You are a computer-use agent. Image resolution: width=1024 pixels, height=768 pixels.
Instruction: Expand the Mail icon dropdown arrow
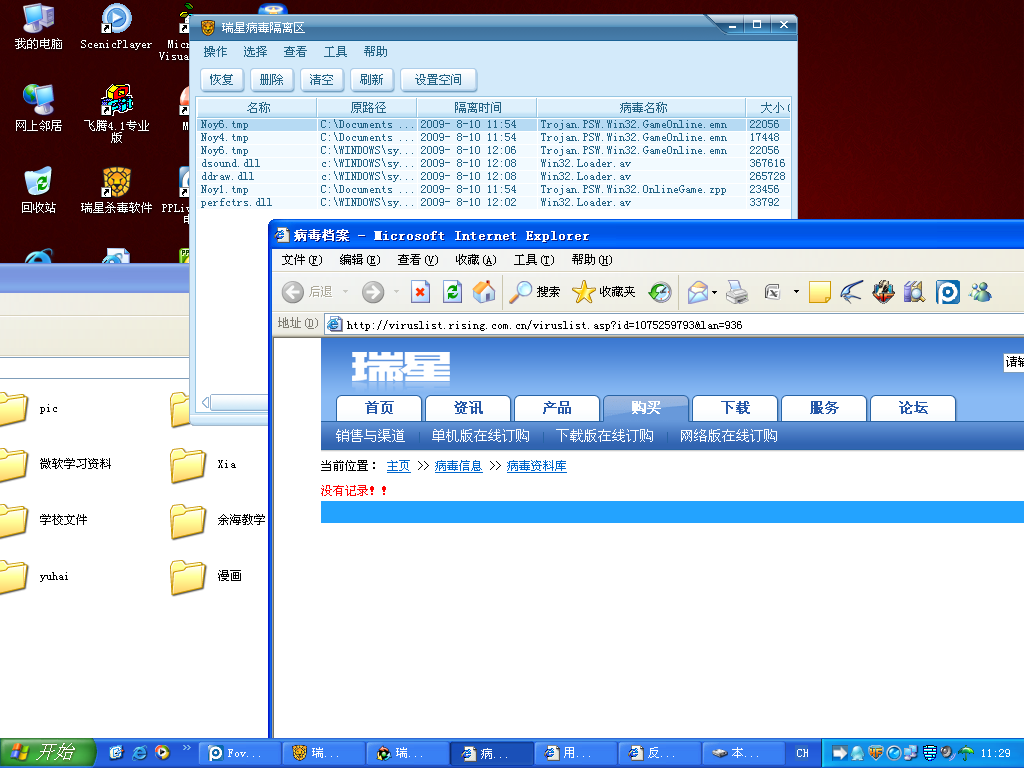click(714, 292)
